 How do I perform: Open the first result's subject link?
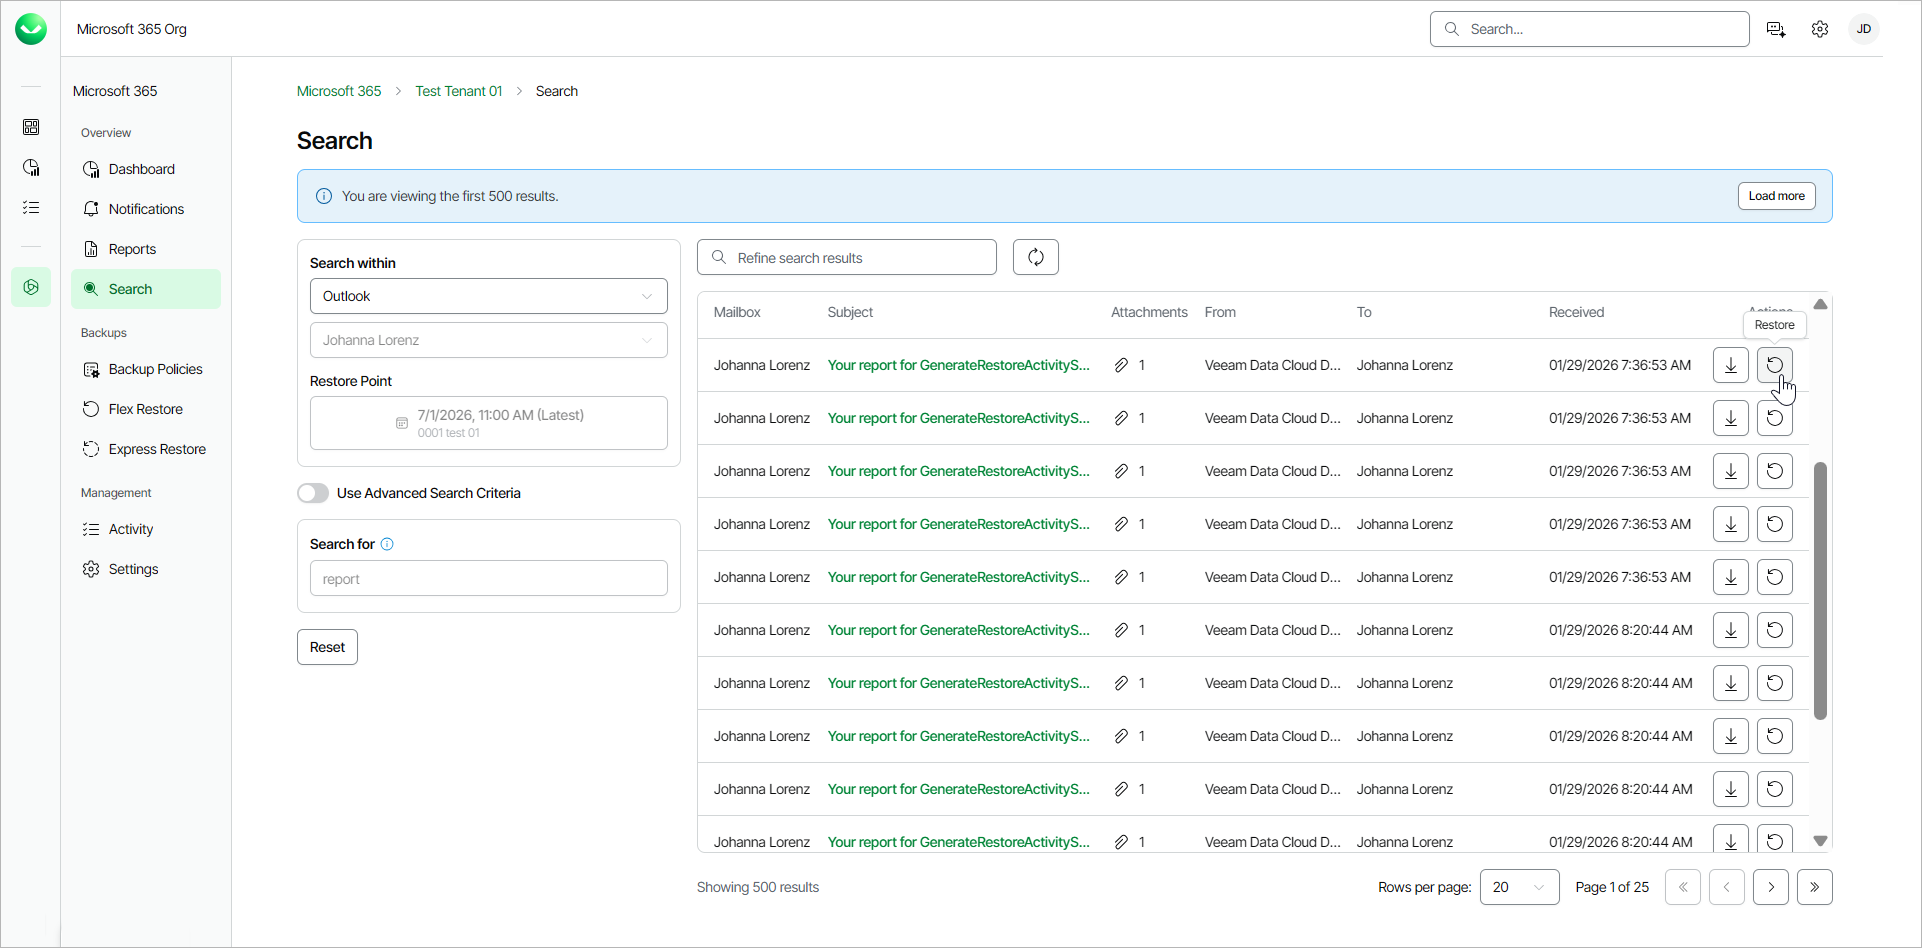(959, 365)
